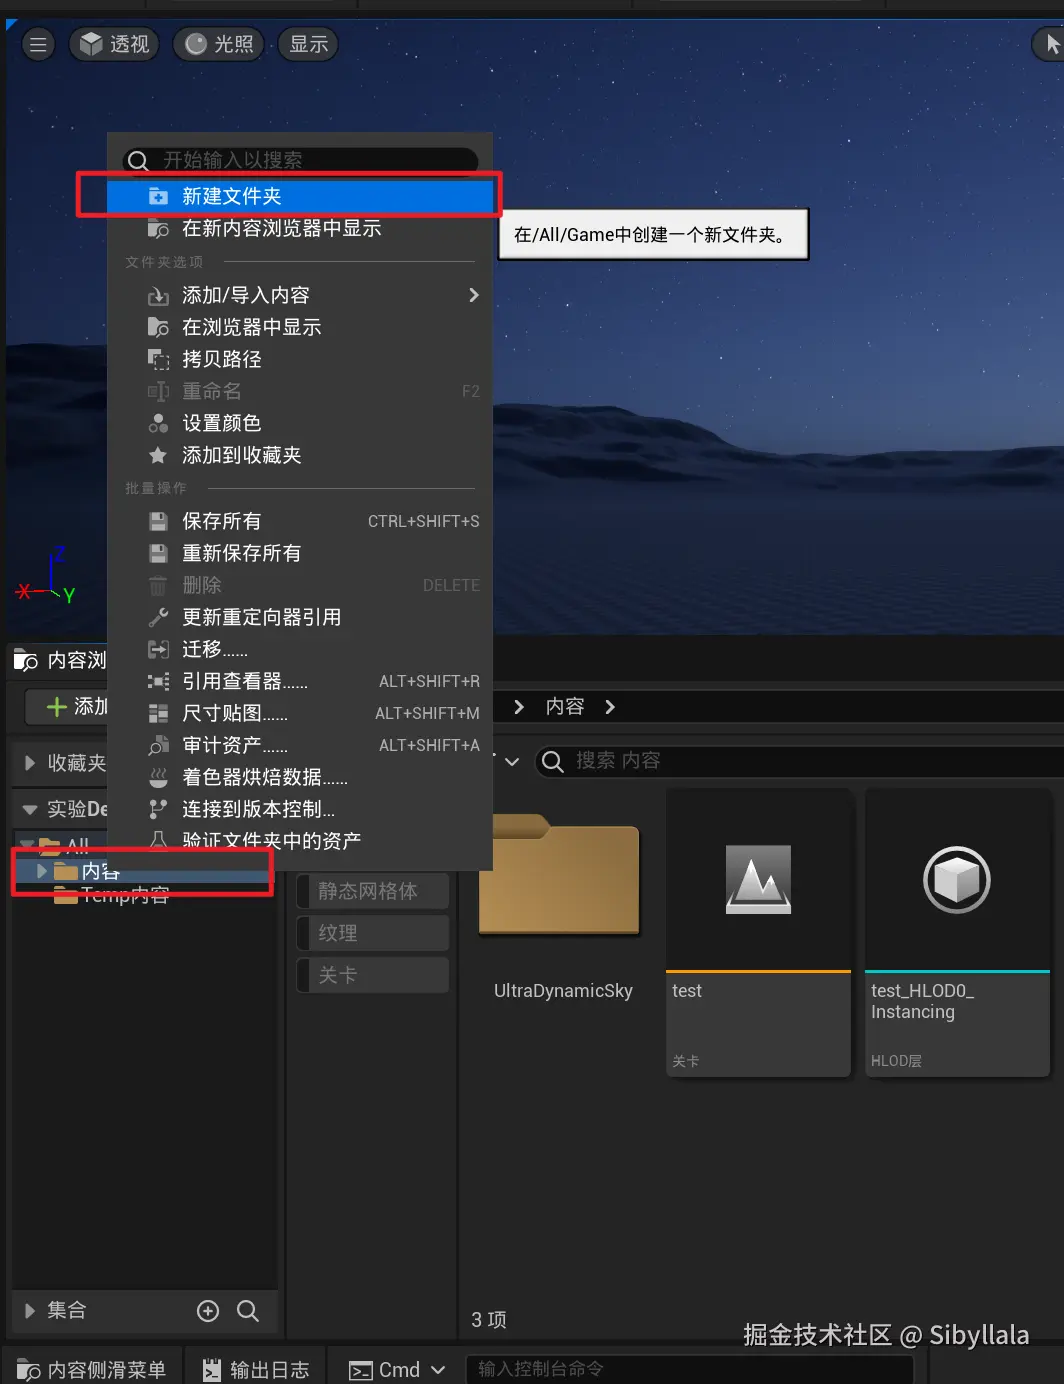Select the UltraDynamicSky folder thumbnail

(559, 875)
